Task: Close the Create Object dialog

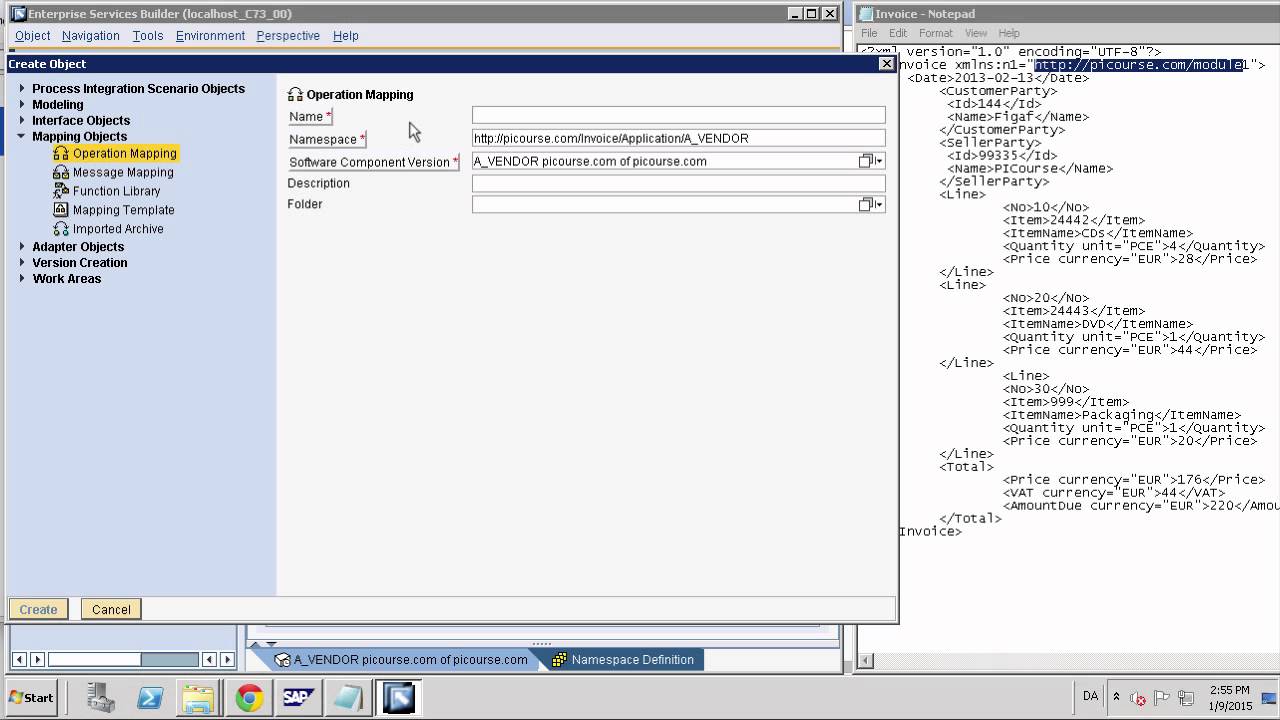Action: [886, 63]
